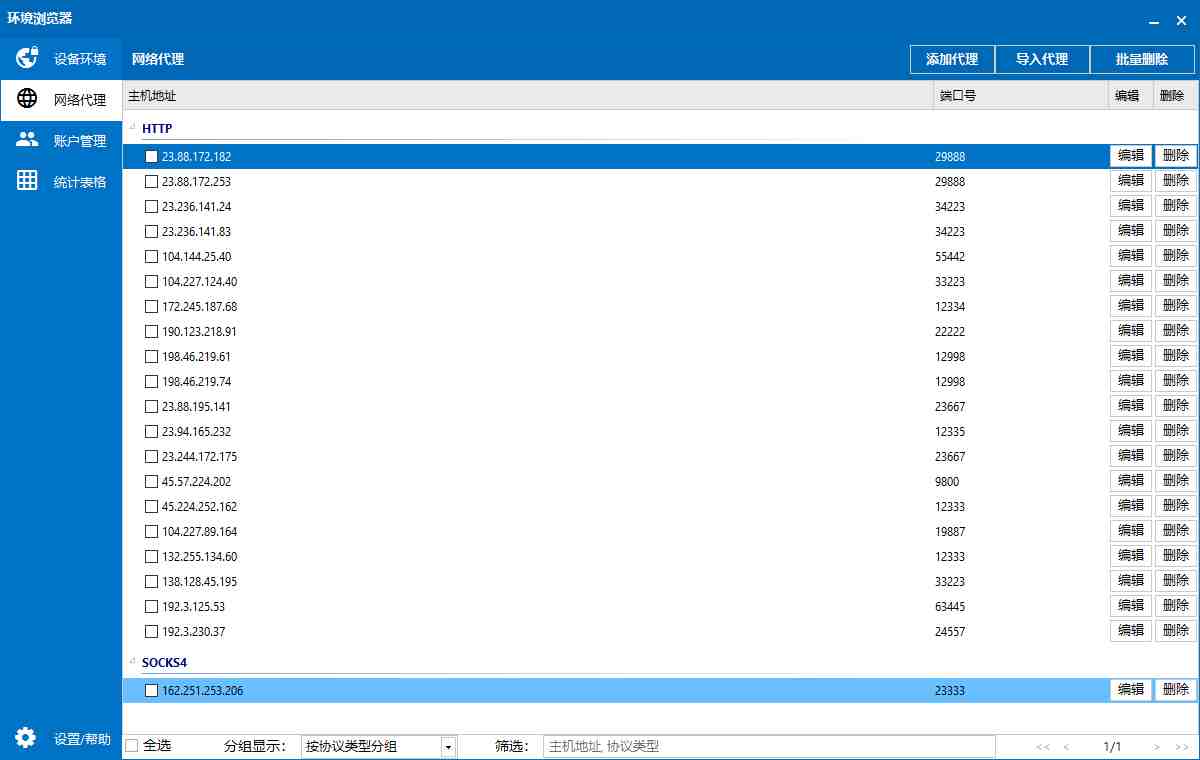1200x760 pixels.
Task: Check the box for 162.251.253.206
Action: (x=151, y=691)
